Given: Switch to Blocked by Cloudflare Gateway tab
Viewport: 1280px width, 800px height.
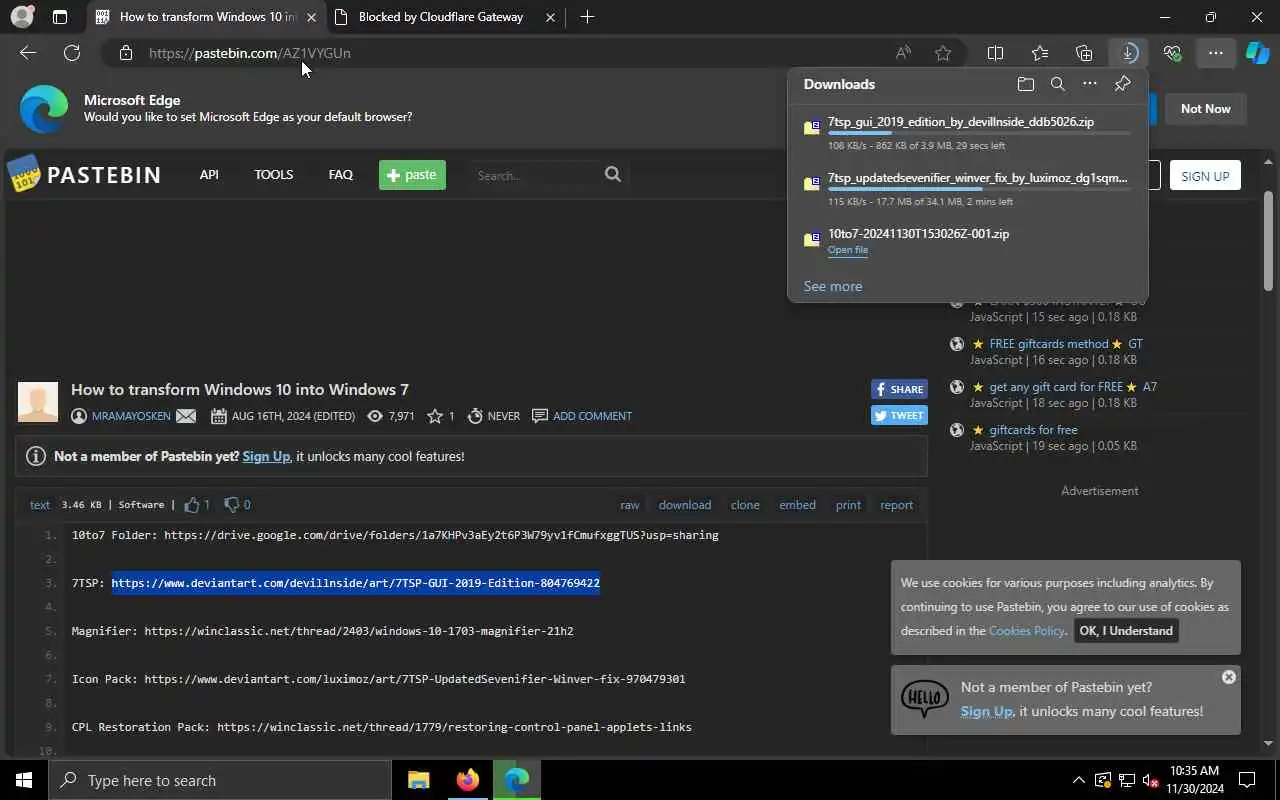Looking at the screenshot, I should (440, 17).
